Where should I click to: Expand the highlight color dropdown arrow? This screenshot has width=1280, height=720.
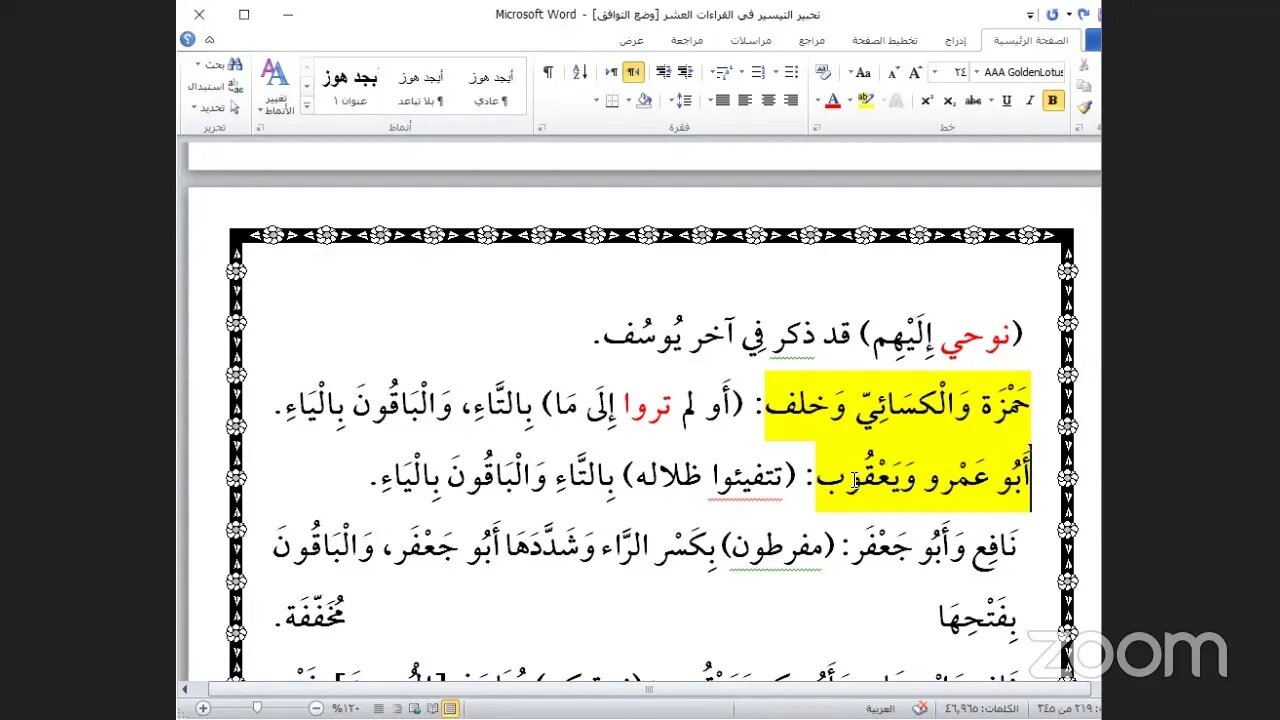coord(849,100)
